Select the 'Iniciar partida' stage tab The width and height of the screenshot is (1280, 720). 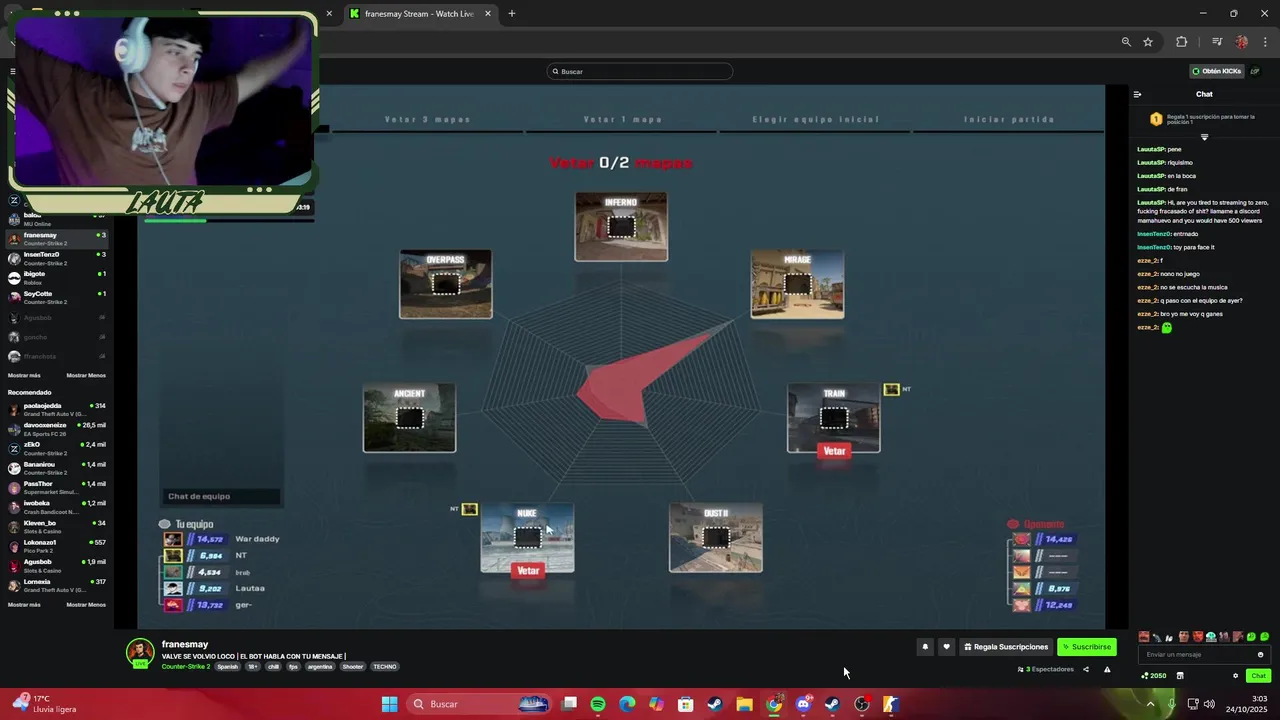click(x=1009, y=119)
